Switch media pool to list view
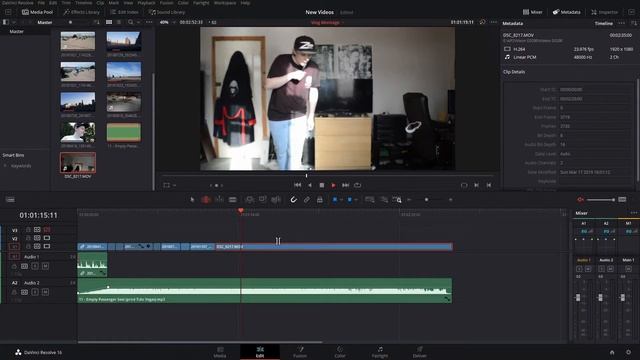 click(x=119, y=22)
